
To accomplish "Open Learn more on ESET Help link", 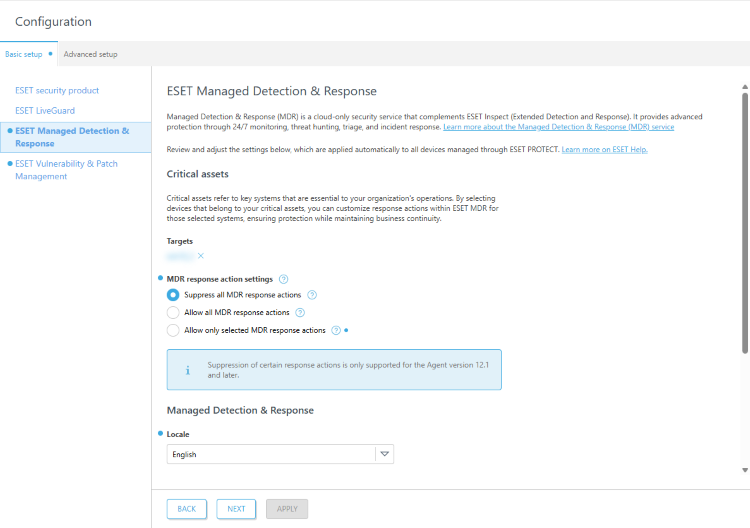I will (604, 149).
